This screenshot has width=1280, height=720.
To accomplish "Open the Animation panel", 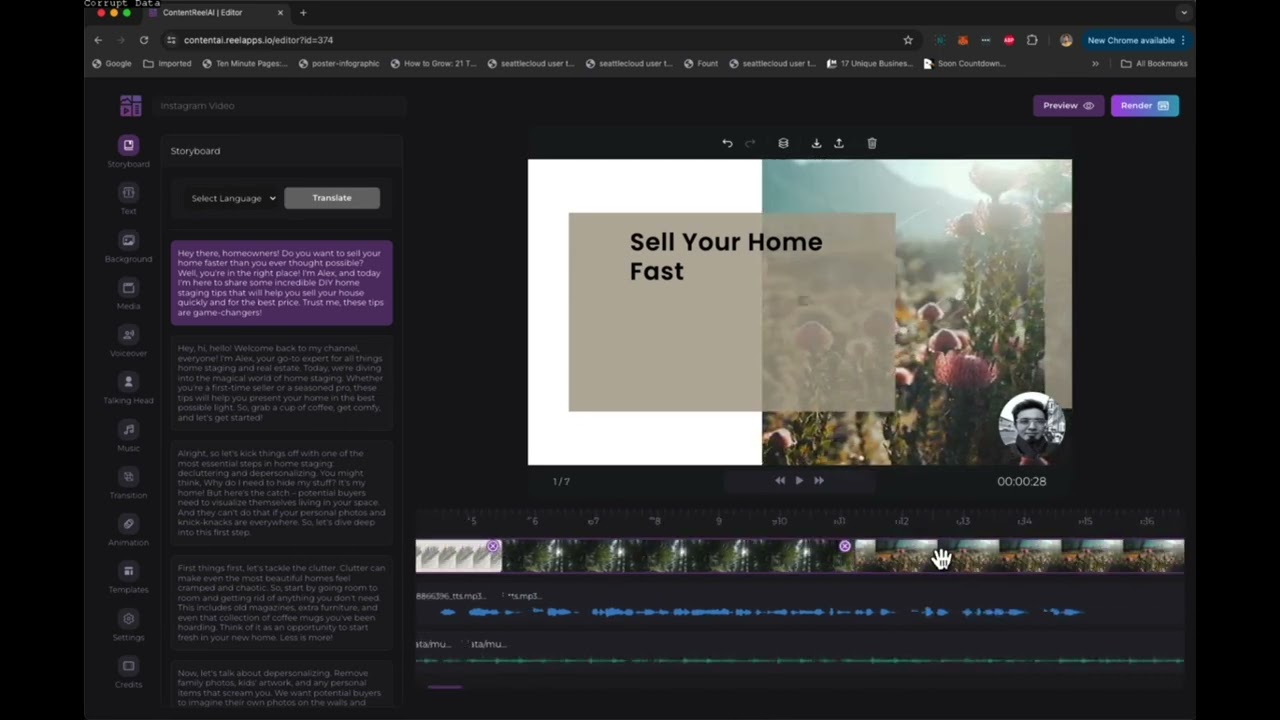I will pos(128,530).
